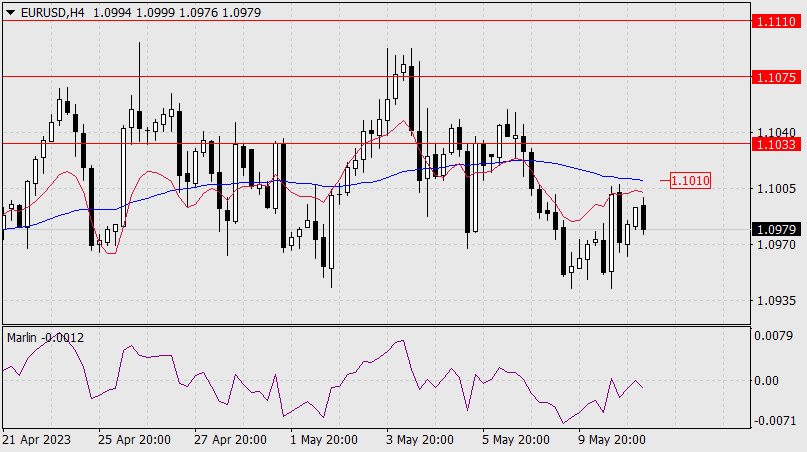The width and height of the screenshot is (807, 452).
Task: Click the current price tag 1.0979
Action: click(776, 230)
